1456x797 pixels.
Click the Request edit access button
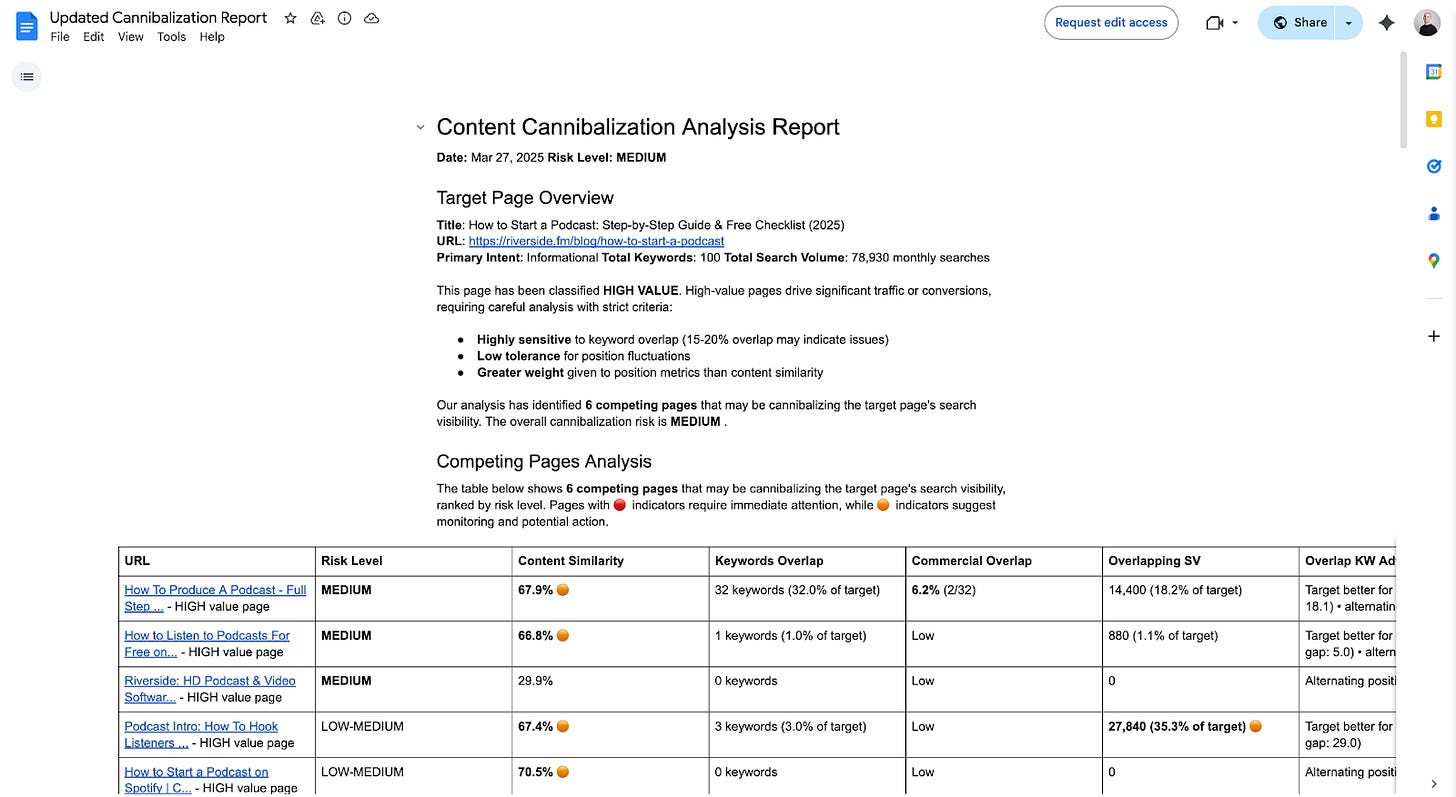tap(1111, 23)
